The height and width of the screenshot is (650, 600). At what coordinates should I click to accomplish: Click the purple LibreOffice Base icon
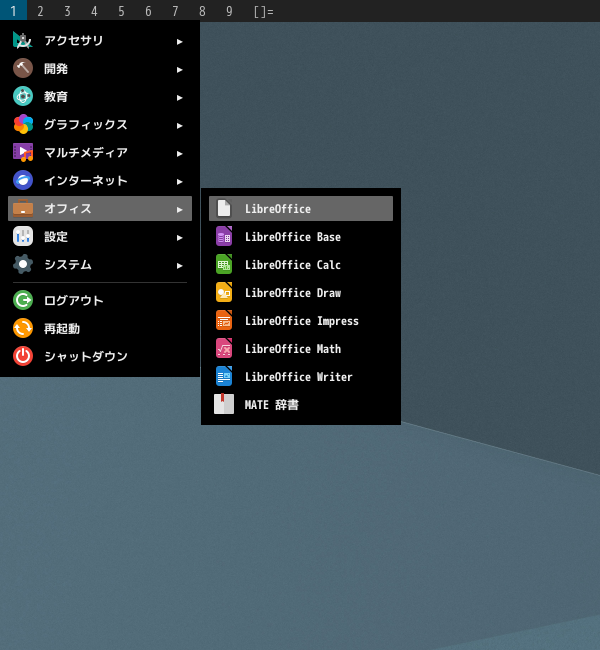point(224,236)
